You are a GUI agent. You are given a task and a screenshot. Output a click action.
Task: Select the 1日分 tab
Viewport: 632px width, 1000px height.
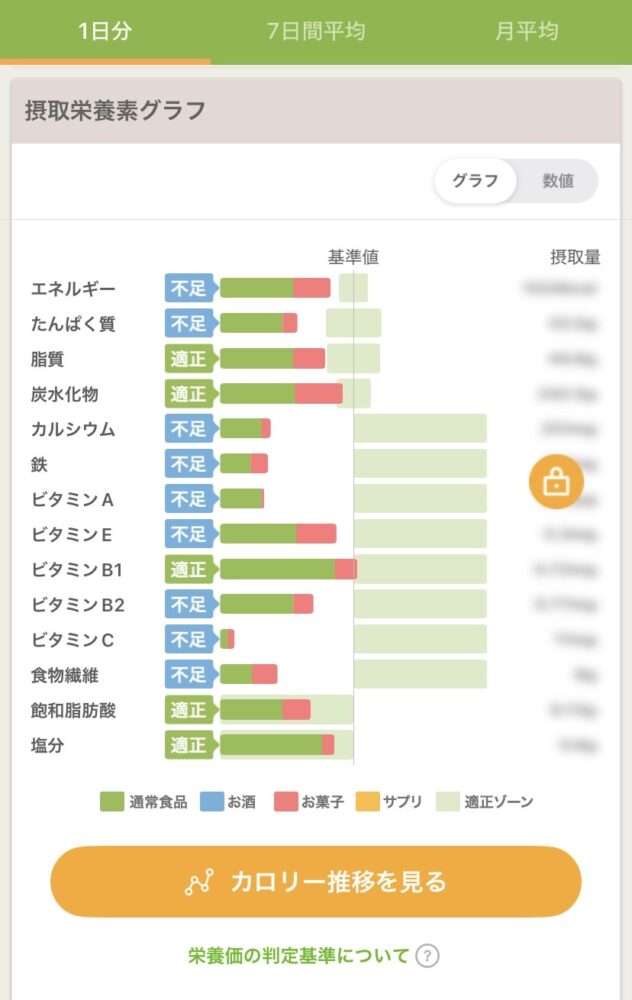pos(103,31)
